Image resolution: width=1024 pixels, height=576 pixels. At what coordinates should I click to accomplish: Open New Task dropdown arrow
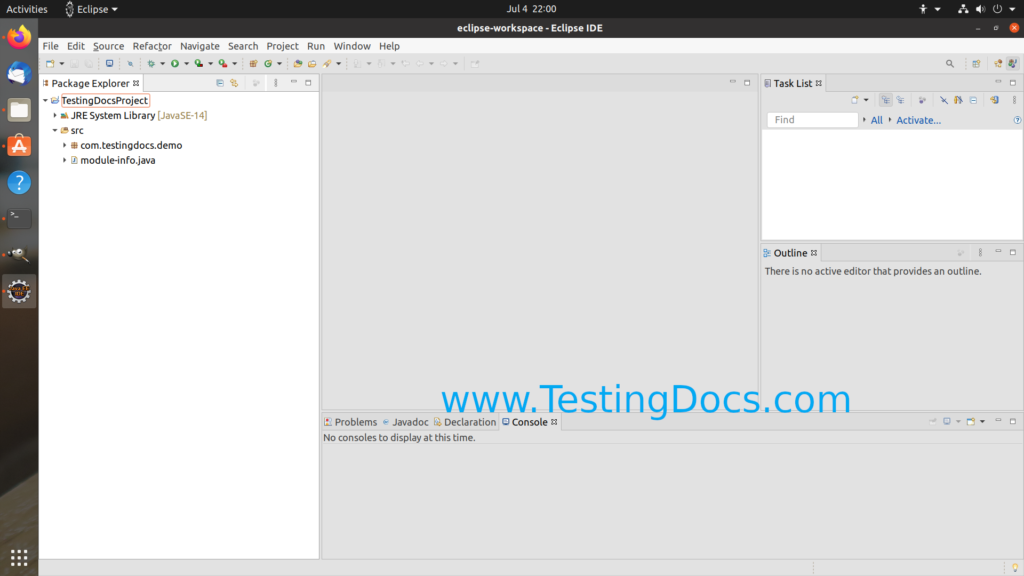[866, 100]
